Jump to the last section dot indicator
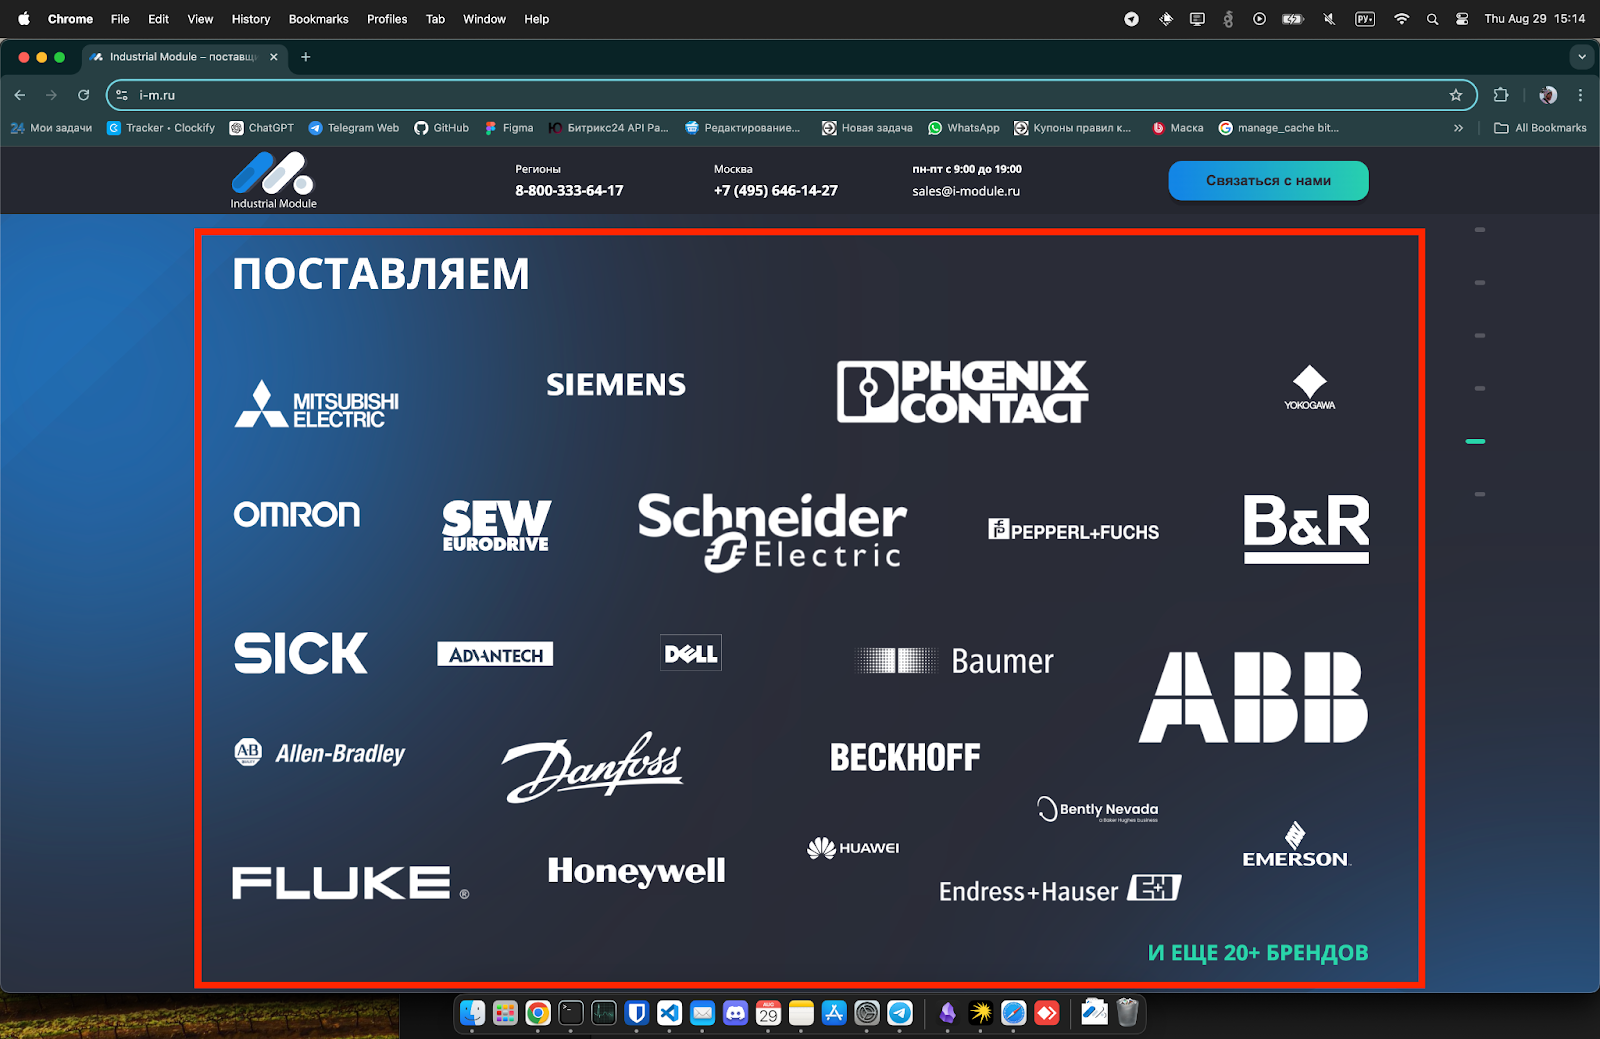Image resolution: width=1600 pixels, height=1039 pixels. [x=1480, y=494]
